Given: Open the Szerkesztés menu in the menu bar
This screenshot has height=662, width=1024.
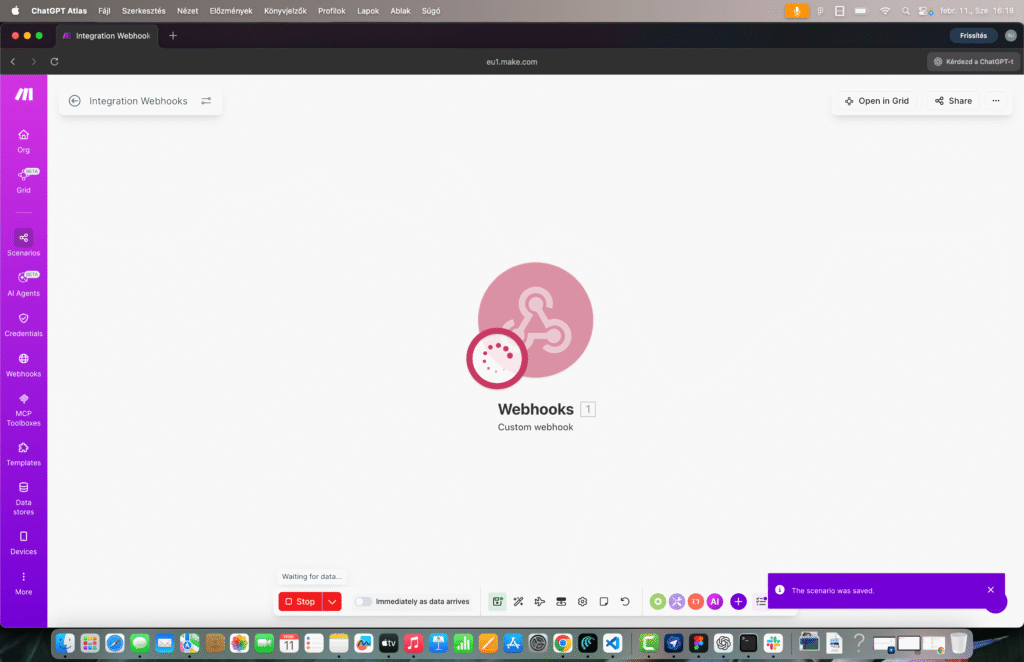Looking at the screenshot, I should pos(143,11).
